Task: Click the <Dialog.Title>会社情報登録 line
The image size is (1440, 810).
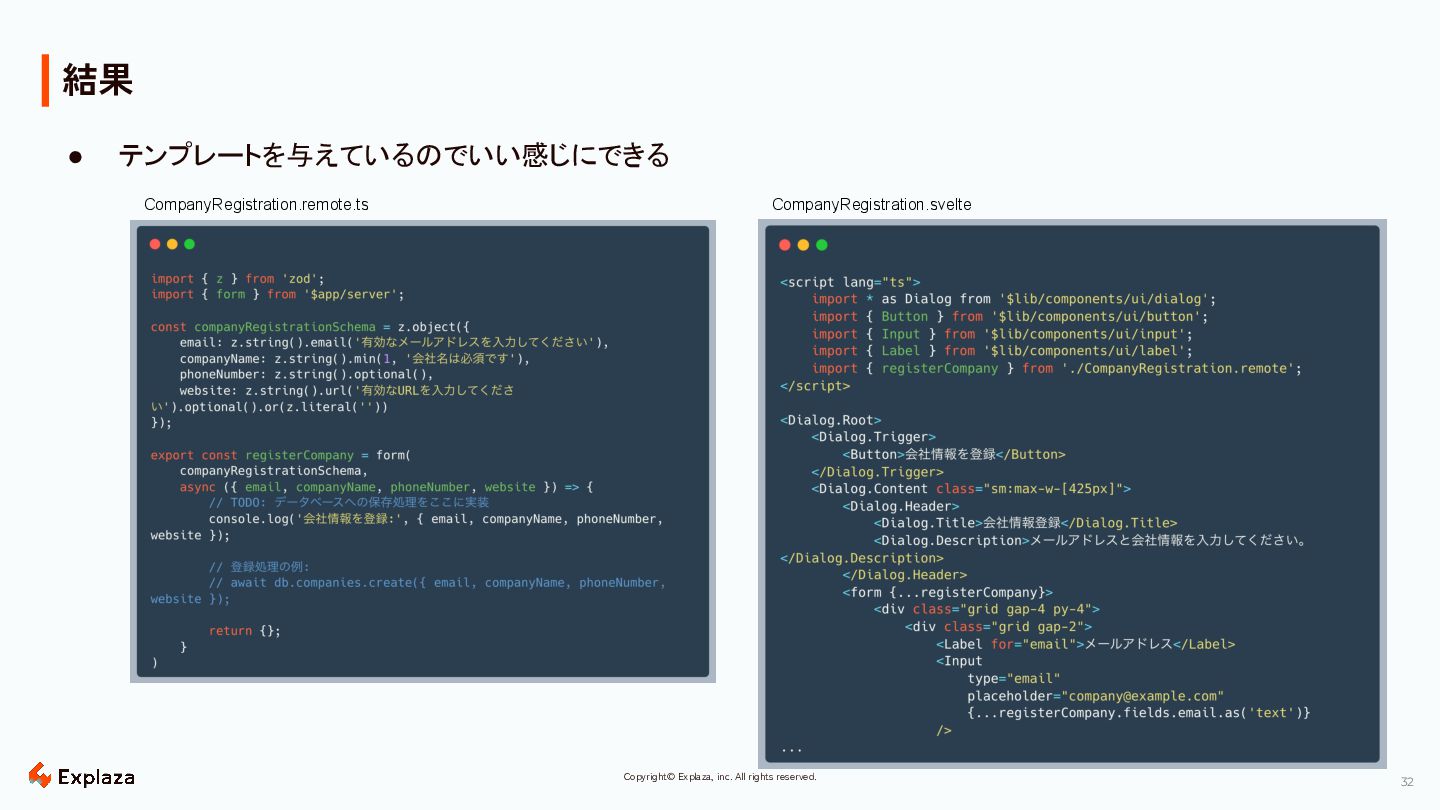Action: pos(1026,523)
